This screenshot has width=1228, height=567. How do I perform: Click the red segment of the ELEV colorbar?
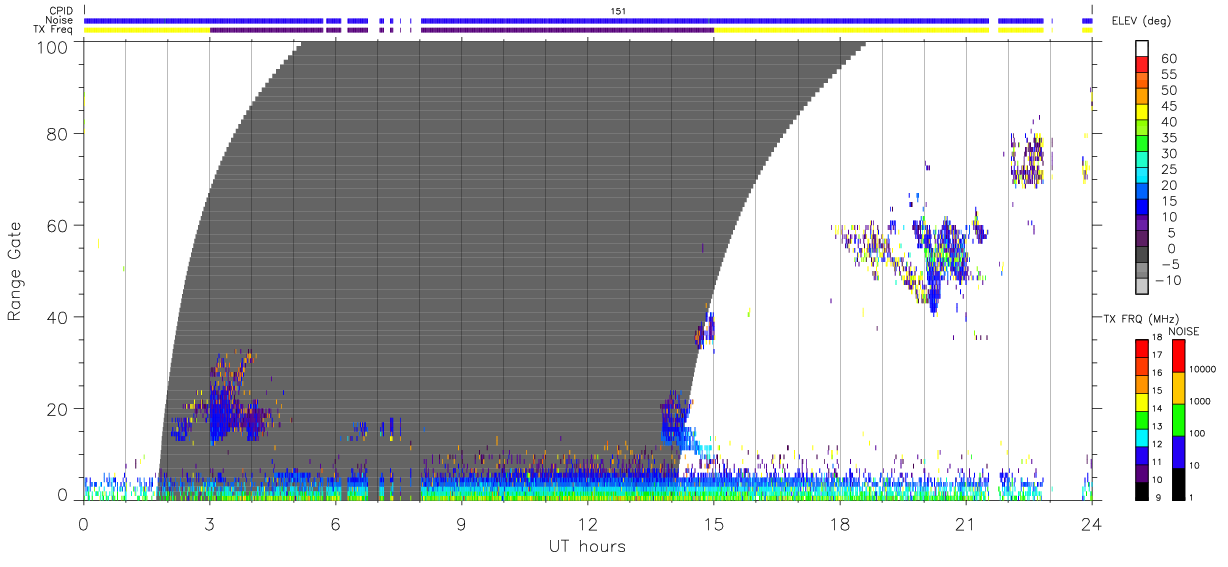pyautogui.click(x=1142, y=66)
